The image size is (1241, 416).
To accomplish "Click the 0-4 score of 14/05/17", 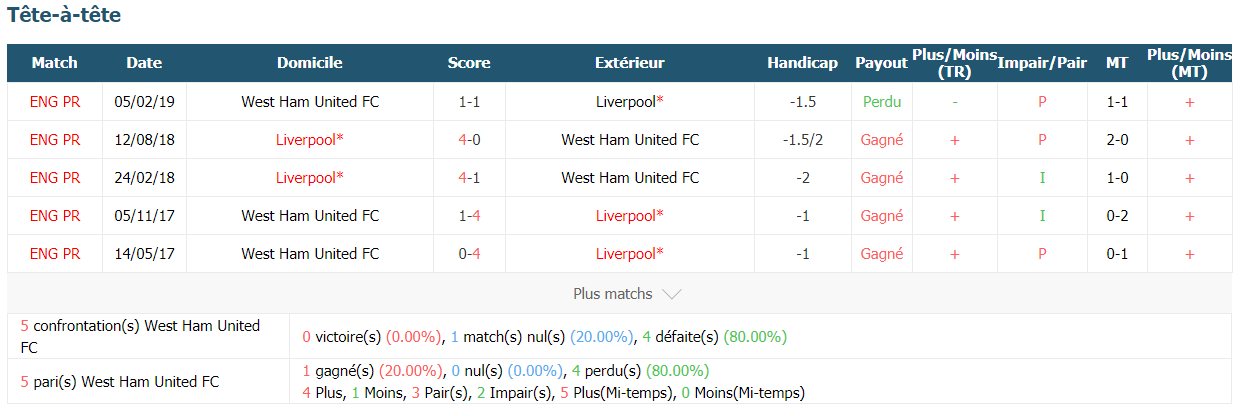I will tap(469, 254).
